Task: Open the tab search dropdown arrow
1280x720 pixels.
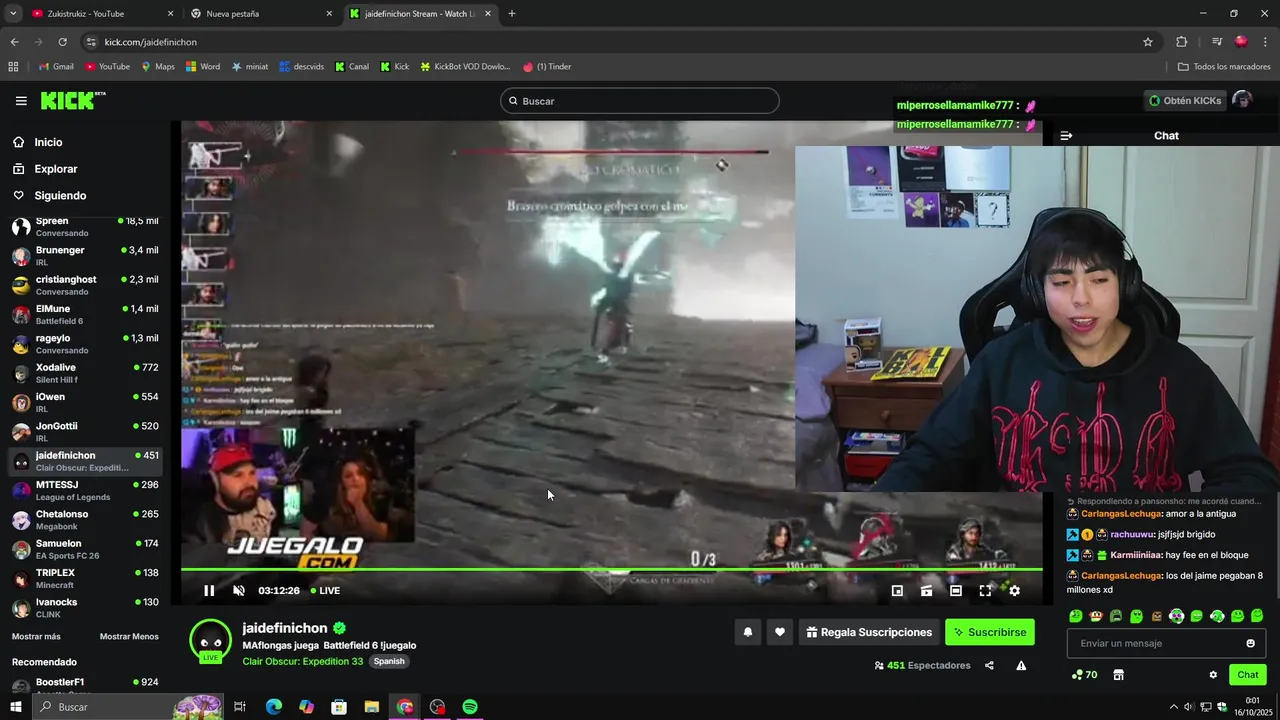Action: (x=13, y=14)
